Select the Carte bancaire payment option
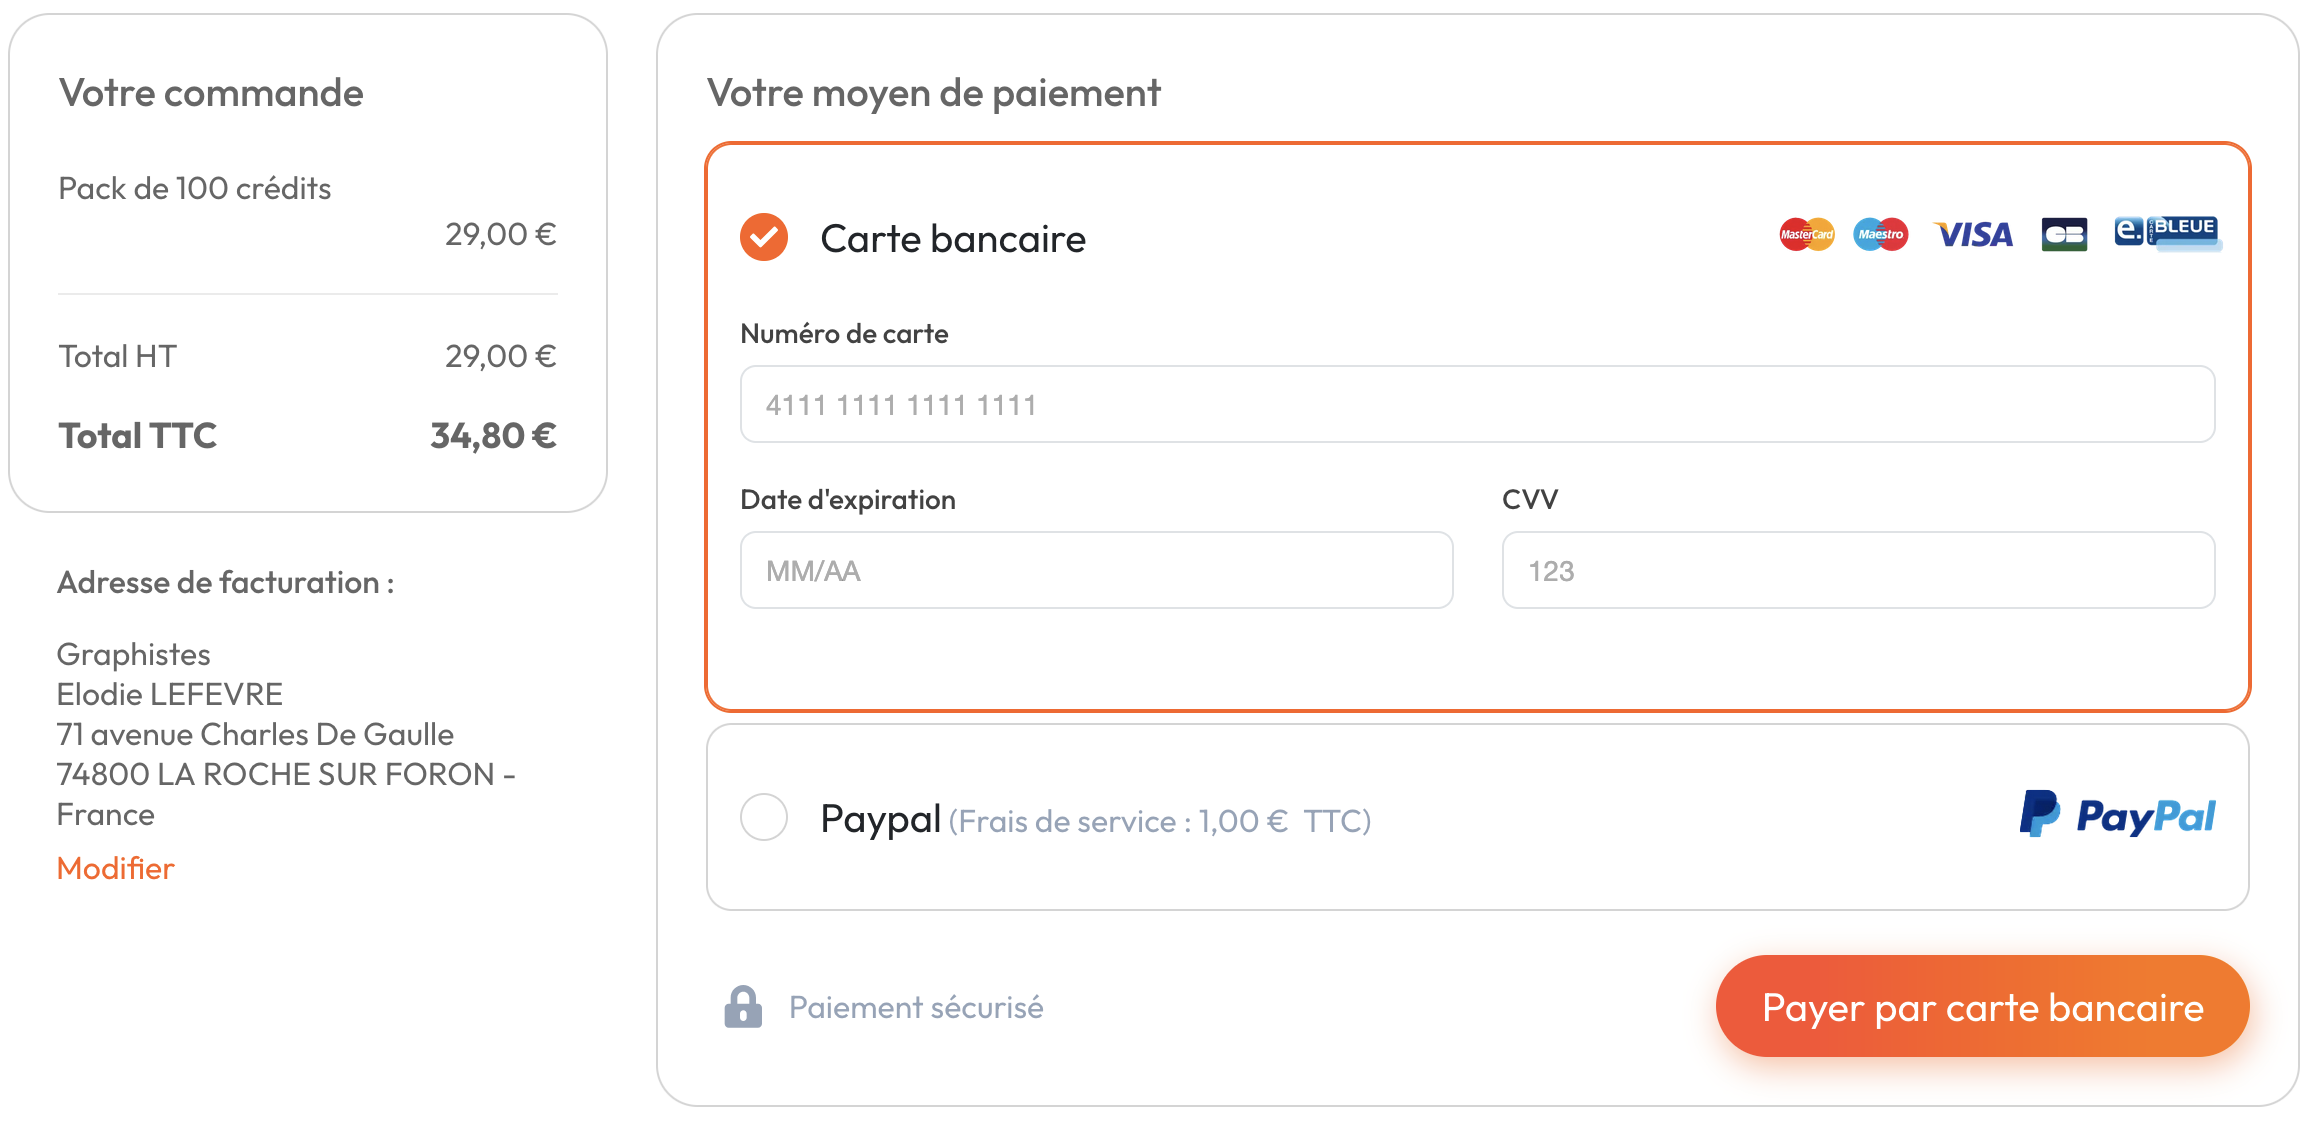This screenshot has width=2314, height=1122. [764, 237]
